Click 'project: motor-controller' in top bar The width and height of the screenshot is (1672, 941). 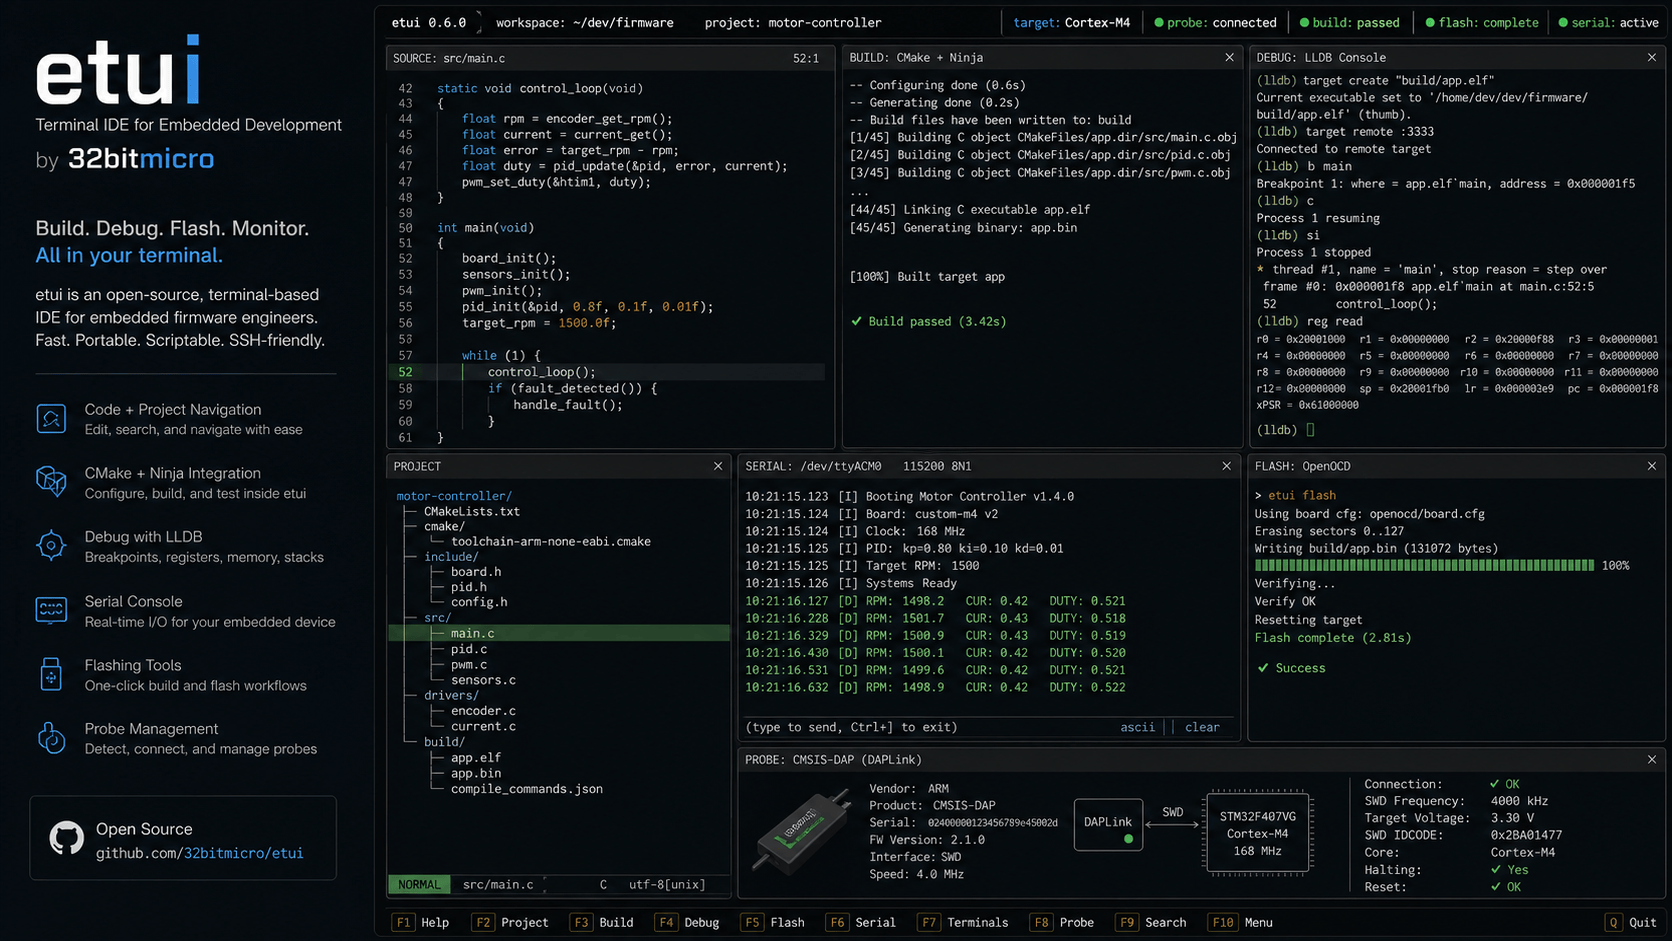coord(793,22)
